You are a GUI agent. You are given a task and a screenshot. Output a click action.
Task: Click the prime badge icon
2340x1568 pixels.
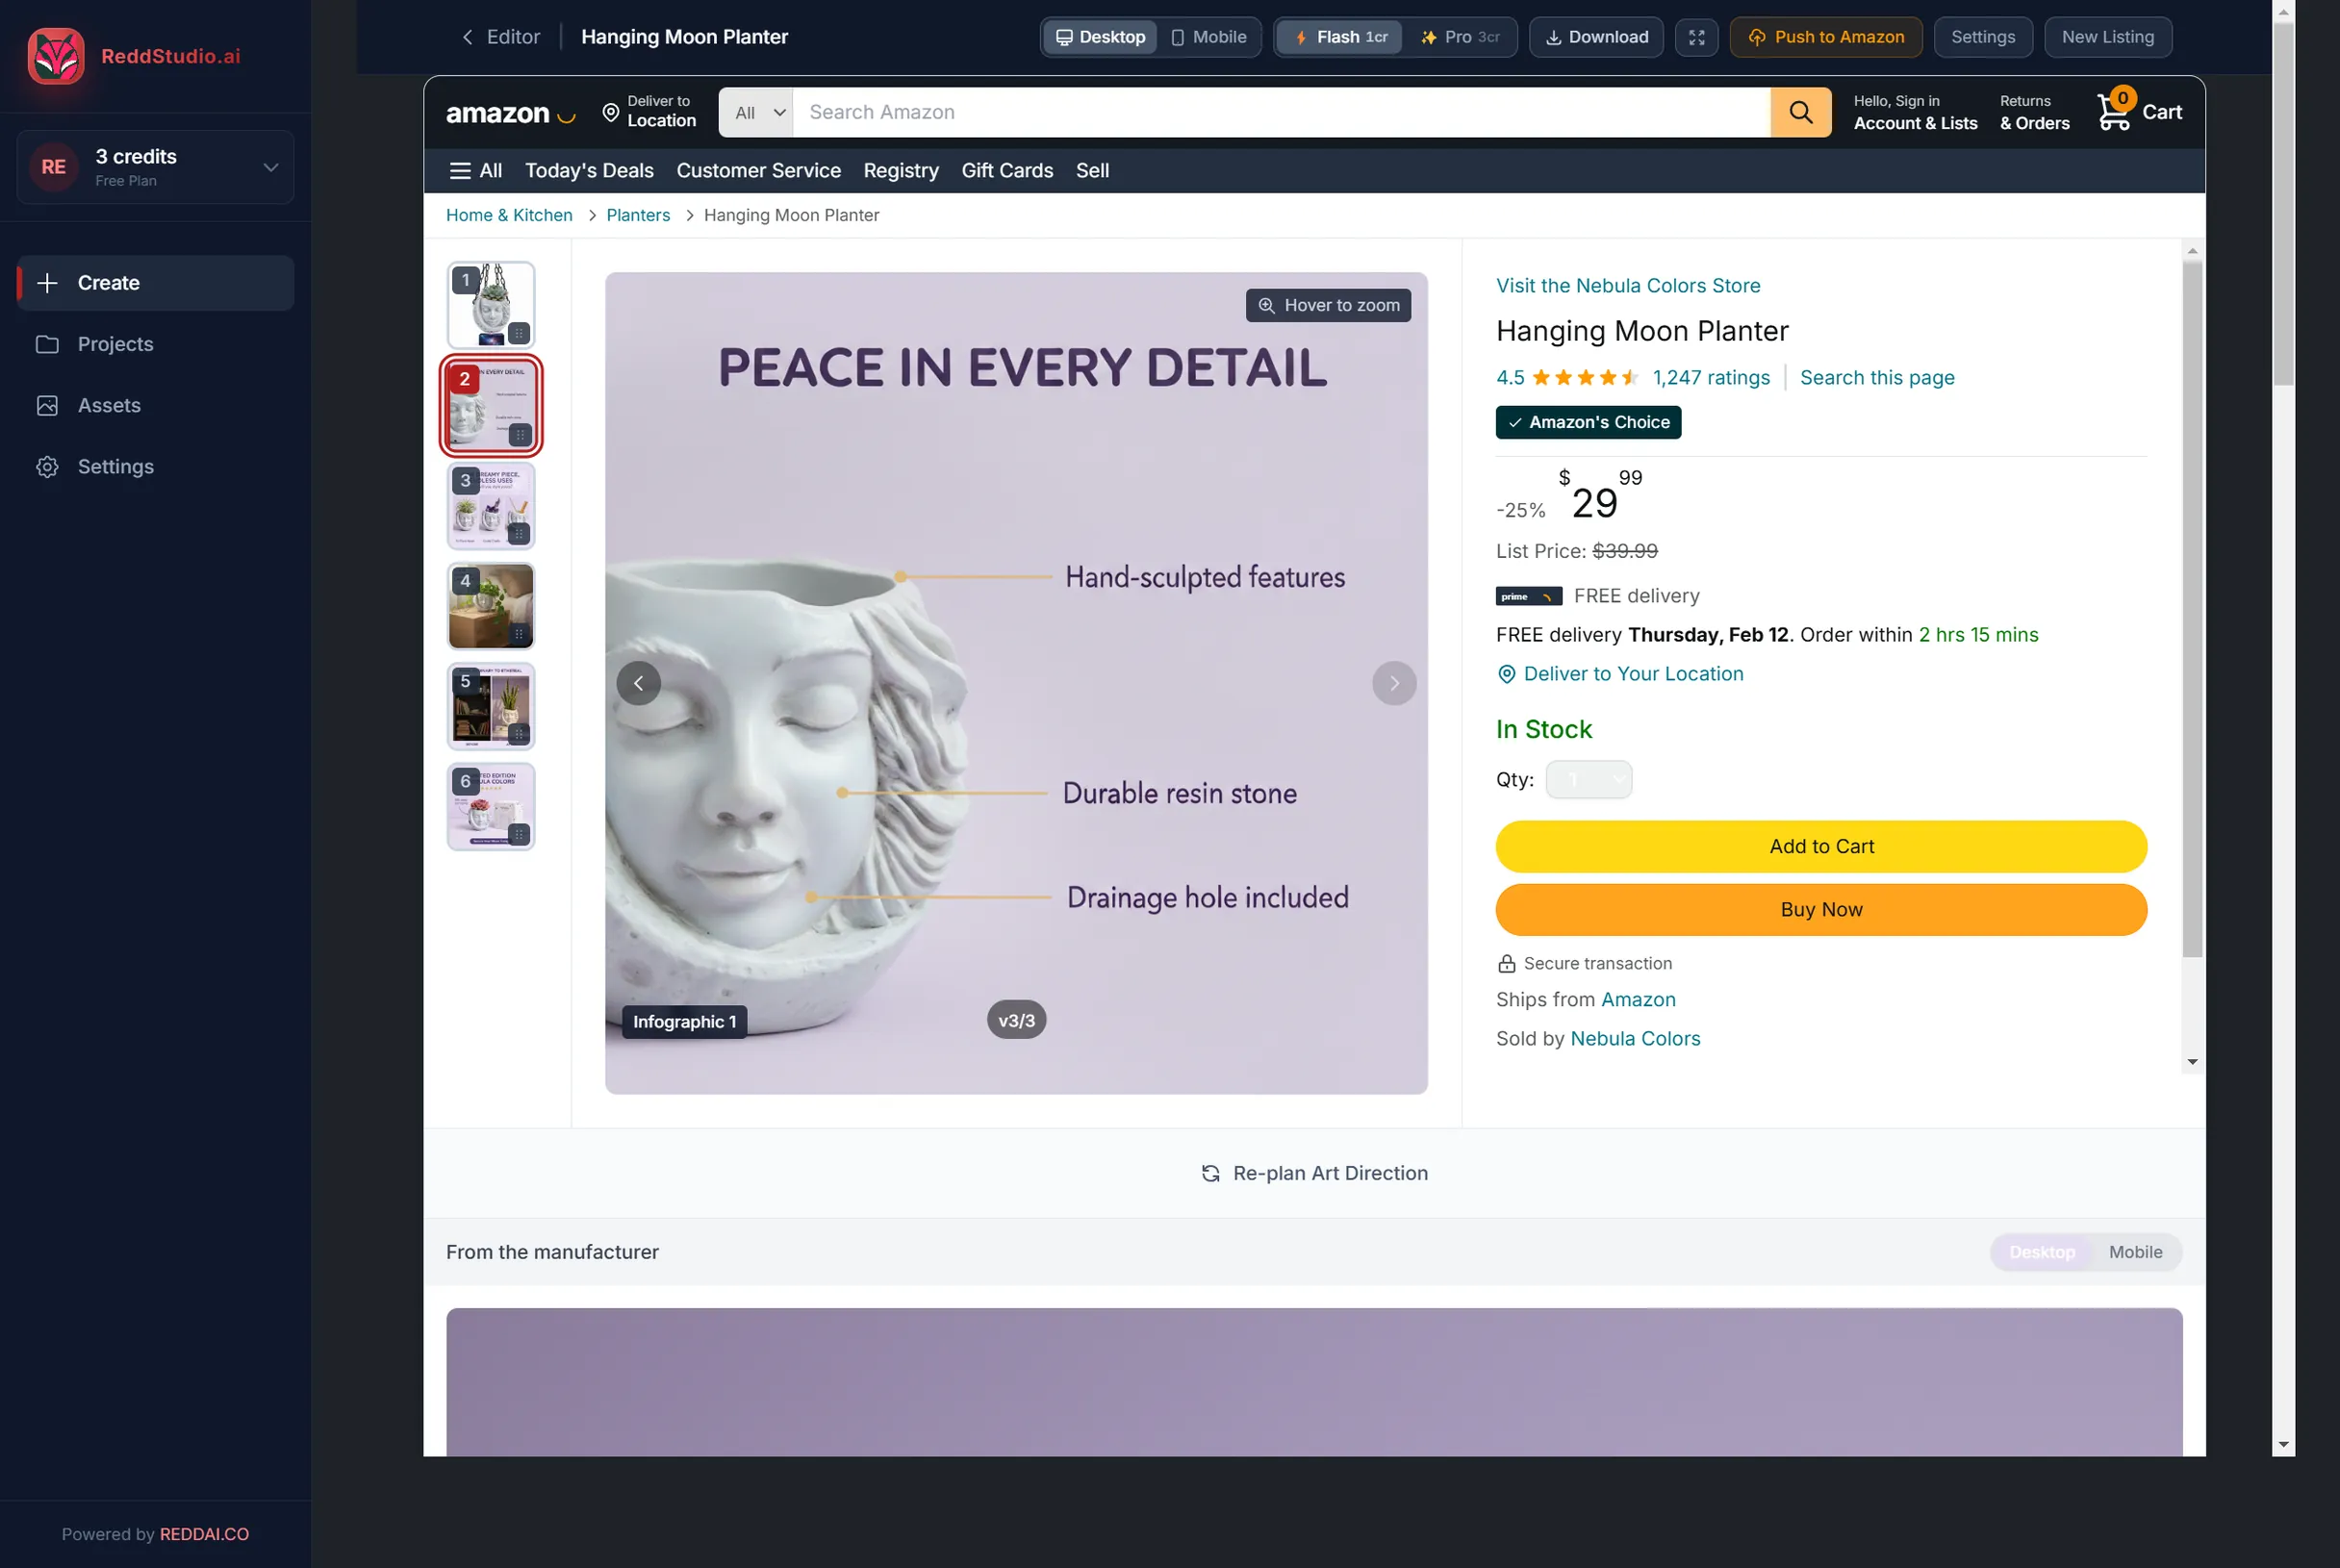[1528, 596]
